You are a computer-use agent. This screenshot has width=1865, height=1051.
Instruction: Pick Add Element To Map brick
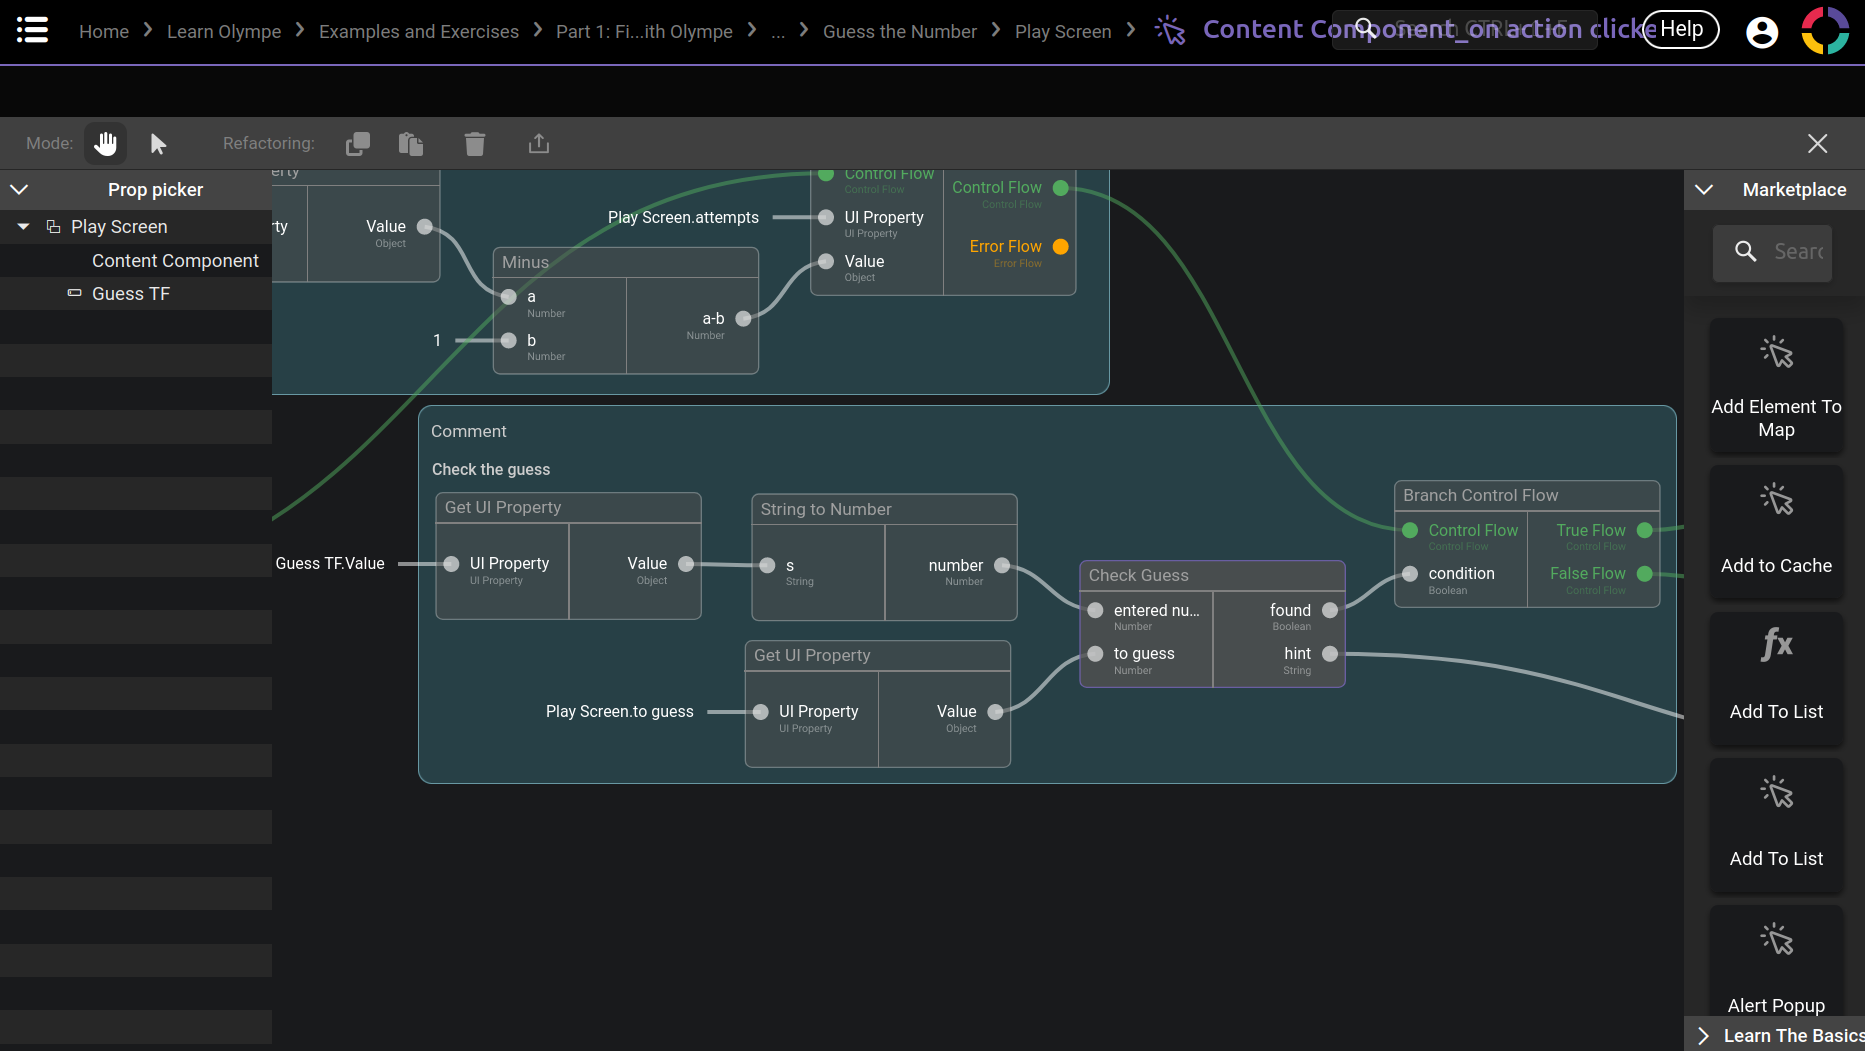1776,385
